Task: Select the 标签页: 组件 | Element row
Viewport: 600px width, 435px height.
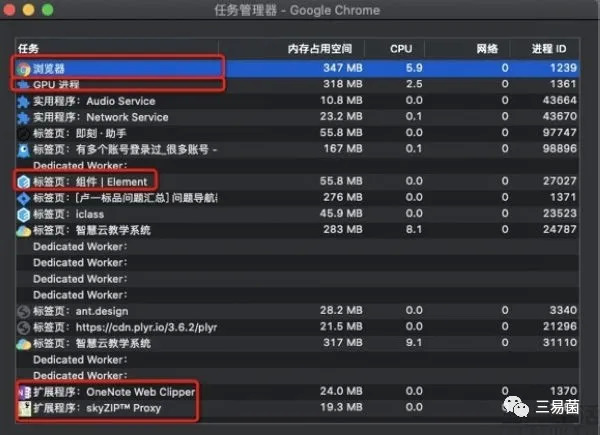Action: coord(297,182)
